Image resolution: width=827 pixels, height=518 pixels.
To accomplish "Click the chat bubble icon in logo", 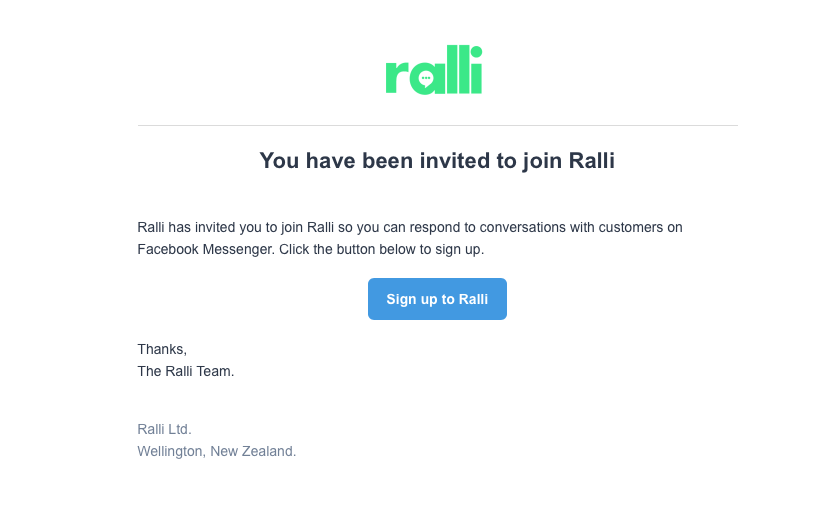I will pos(426,80).
